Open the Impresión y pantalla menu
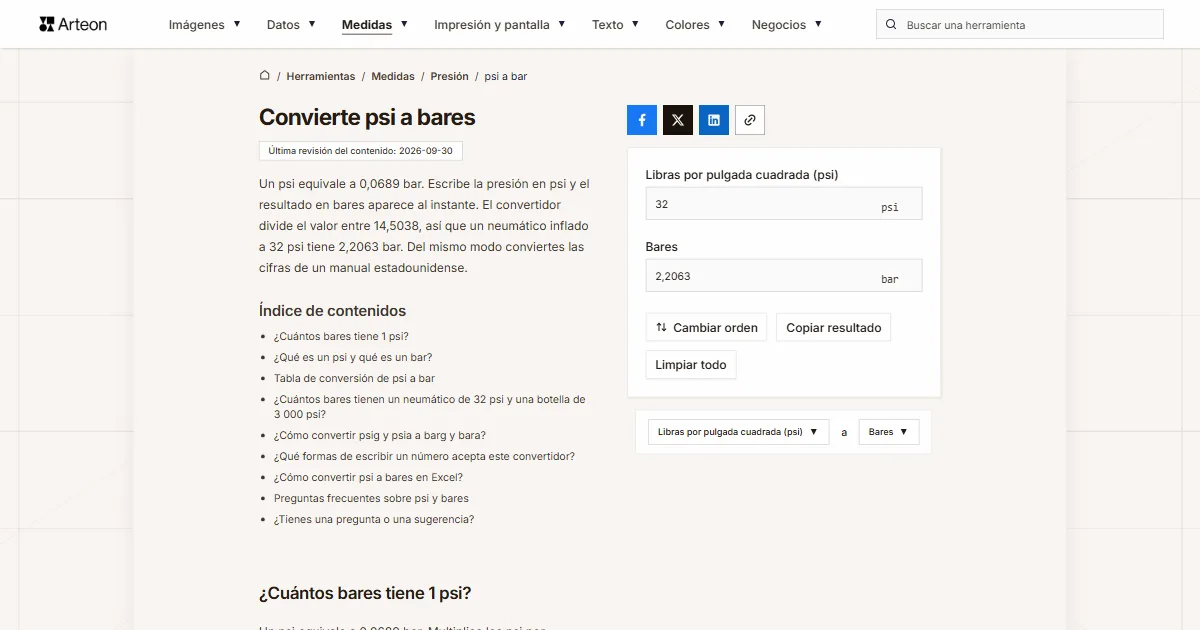The height and width of the screenshot is (630, 1200). coord(500,25)
